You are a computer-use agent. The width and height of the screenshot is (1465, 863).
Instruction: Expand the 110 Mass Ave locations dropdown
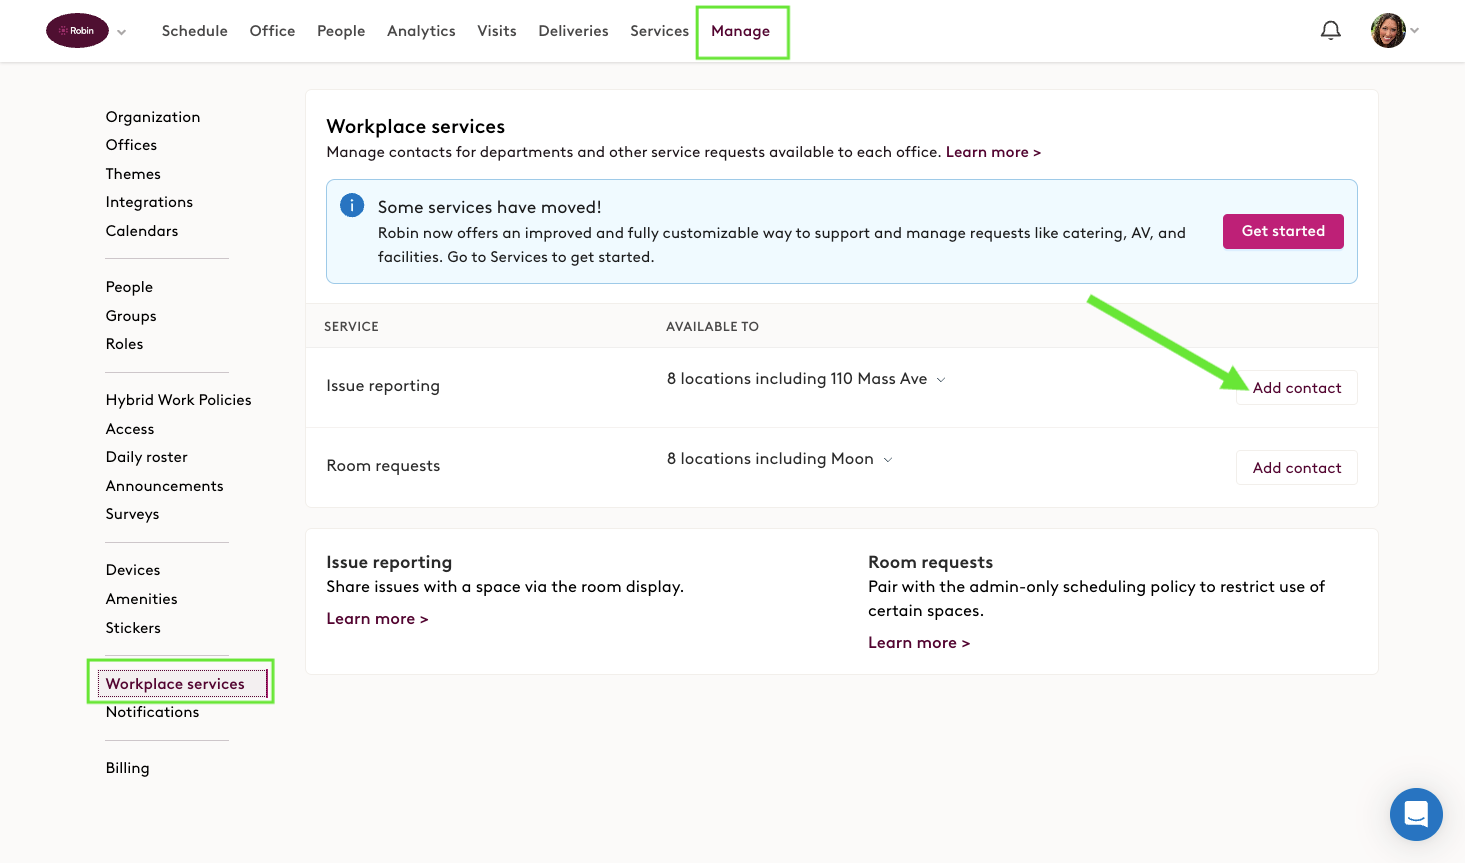click(806, 379)
